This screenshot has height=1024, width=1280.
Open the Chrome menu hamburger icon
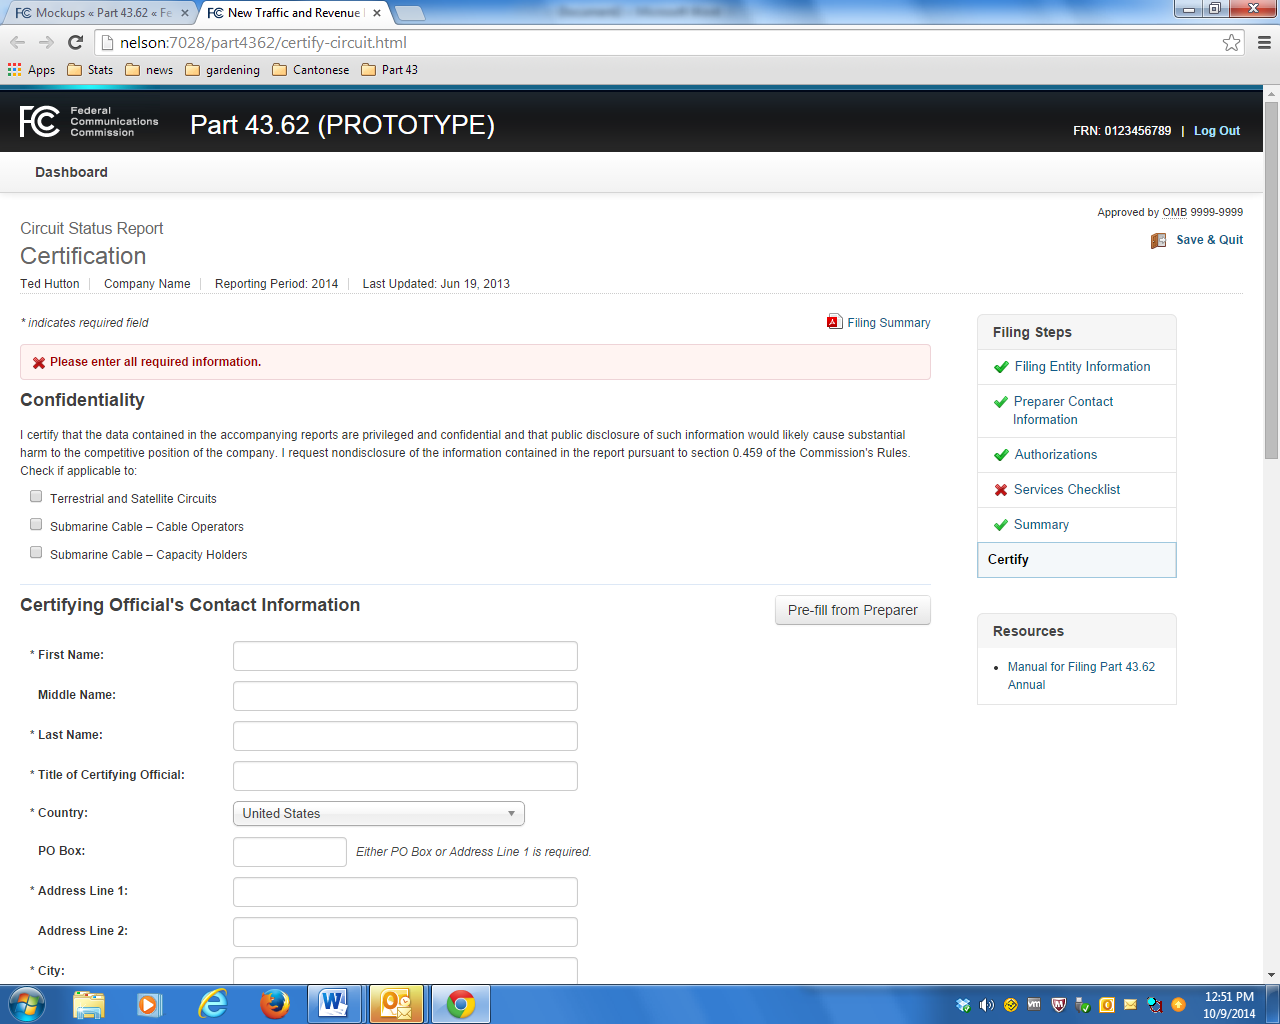(1264, 42)
